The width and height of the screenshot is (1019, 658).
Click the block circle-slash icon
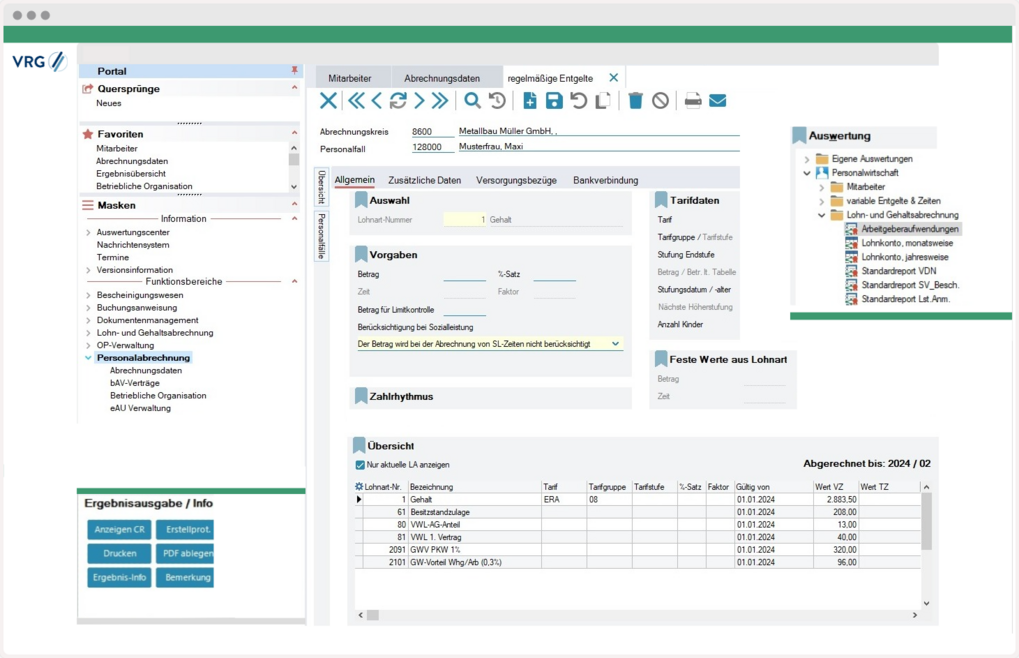click(x=660, y=101)
